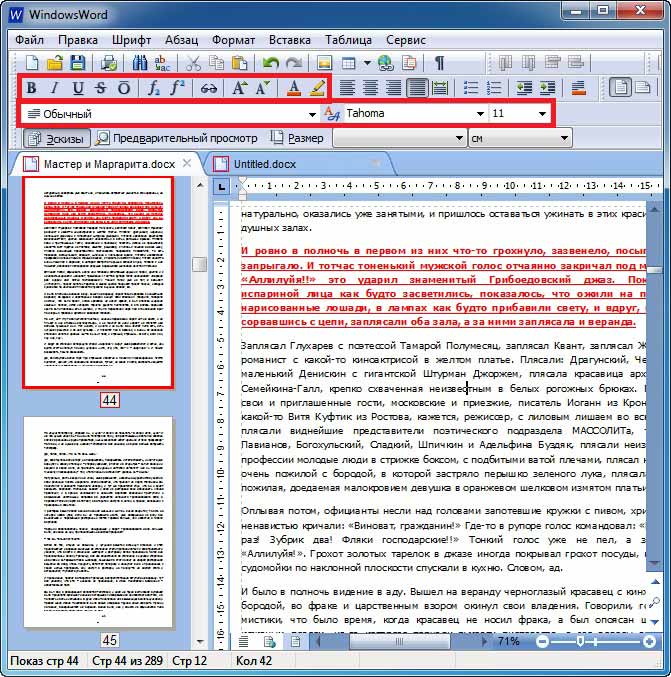The image size is (671, 677).
Task: Align text to the left
Action: [x=347, y=88]
